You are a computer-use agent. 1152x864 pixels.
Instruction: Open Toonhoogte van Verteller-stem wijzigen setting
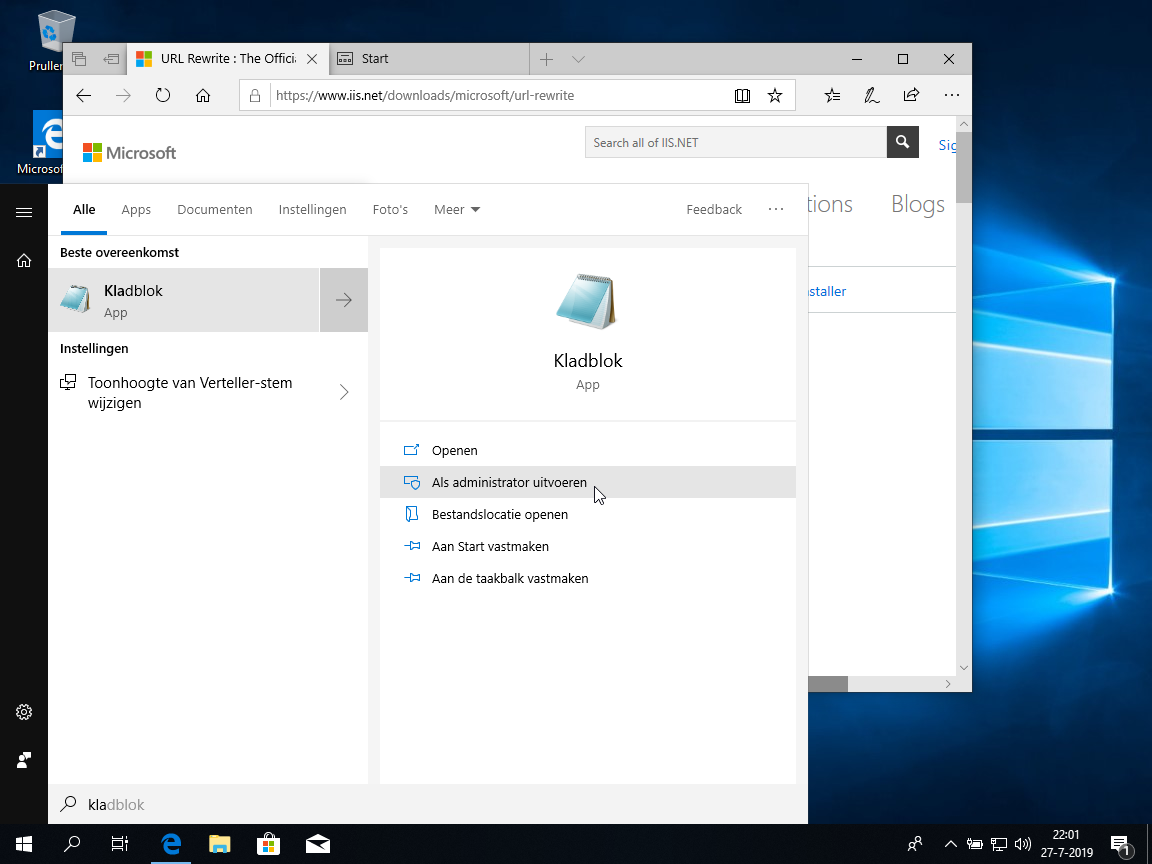190,392
